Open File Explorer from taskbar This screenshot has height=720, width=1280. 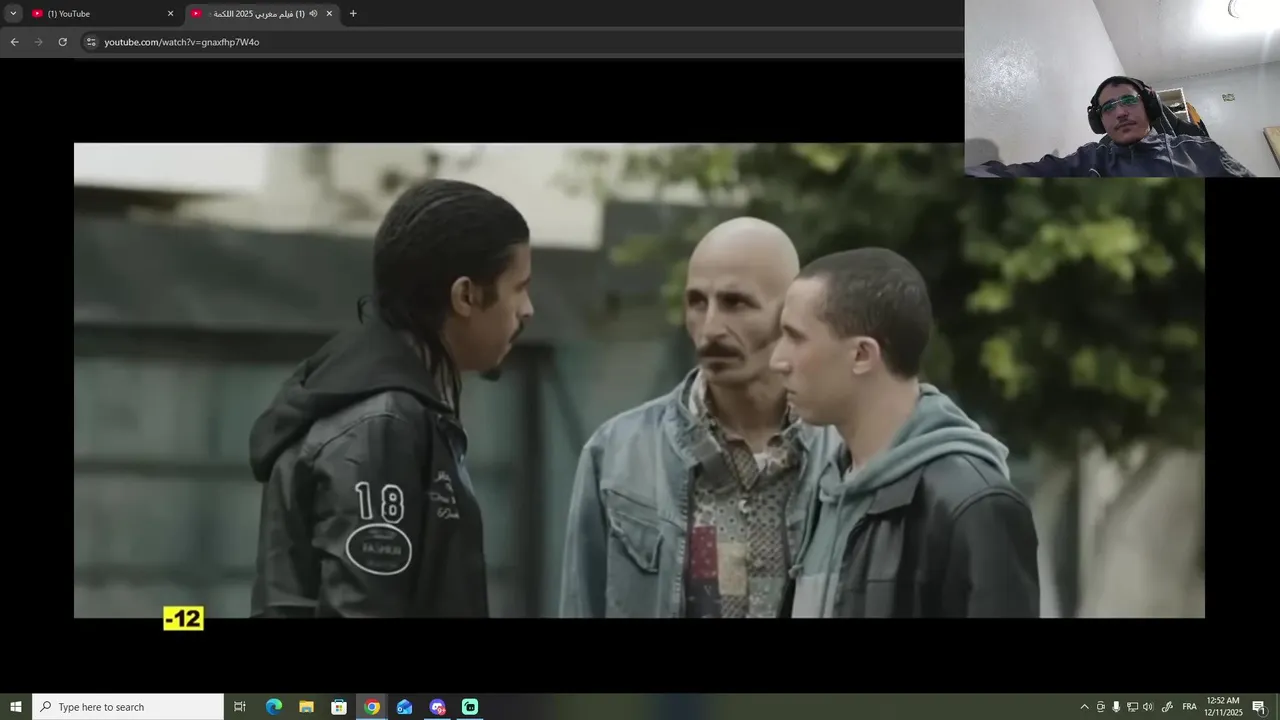pyautogui.click(x=306, y=707)
